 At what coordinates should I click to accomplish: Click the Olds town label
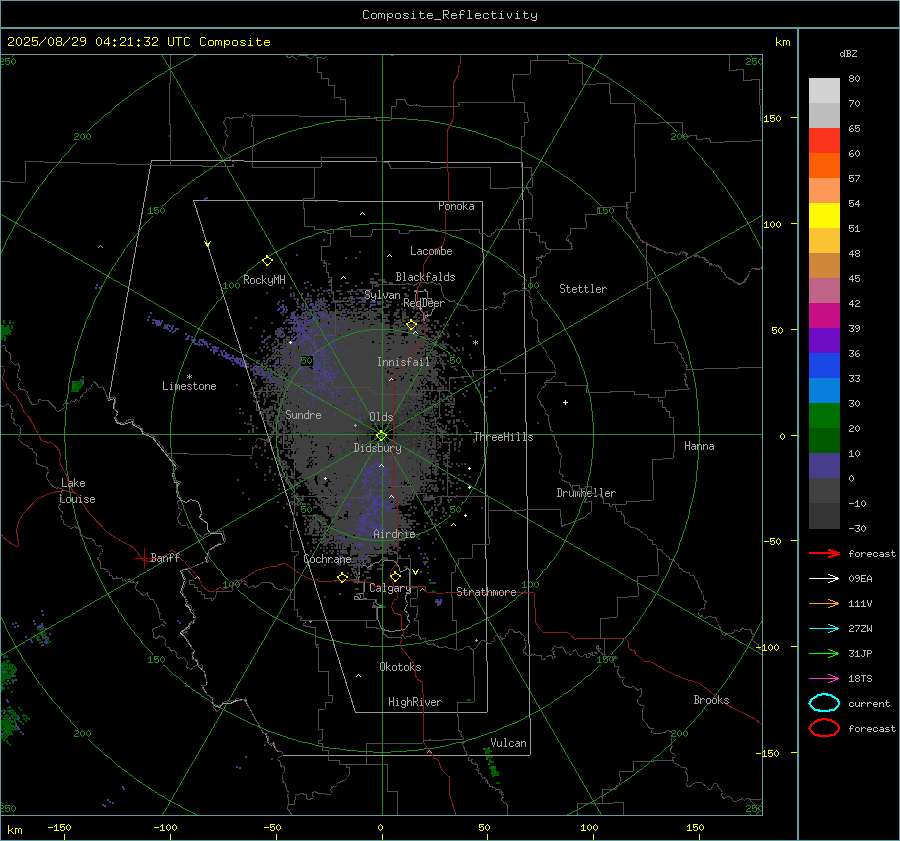(x=381, y=417)
